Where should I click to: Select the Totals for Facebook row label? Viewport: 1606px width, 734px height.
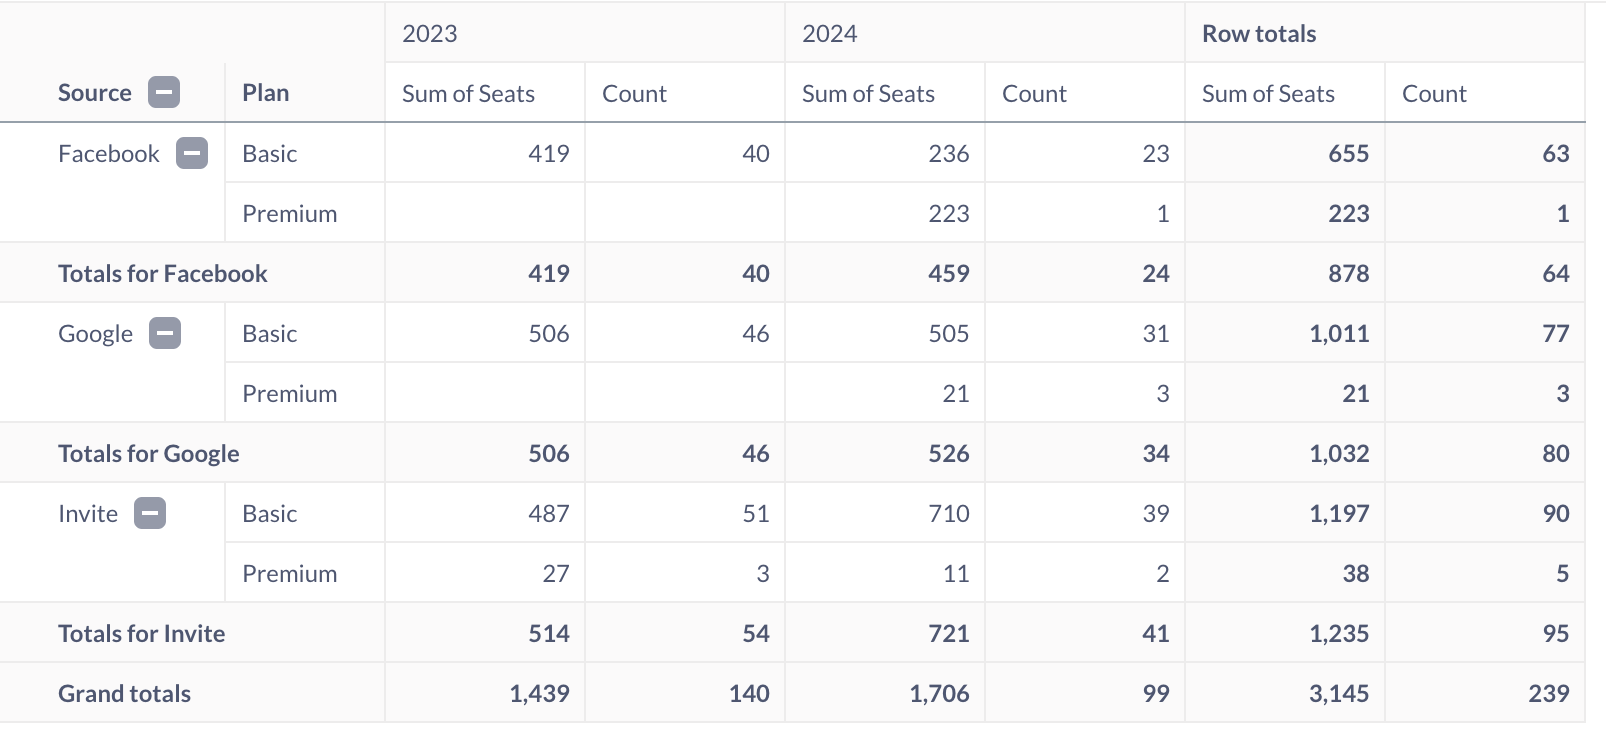click(163, 274)
